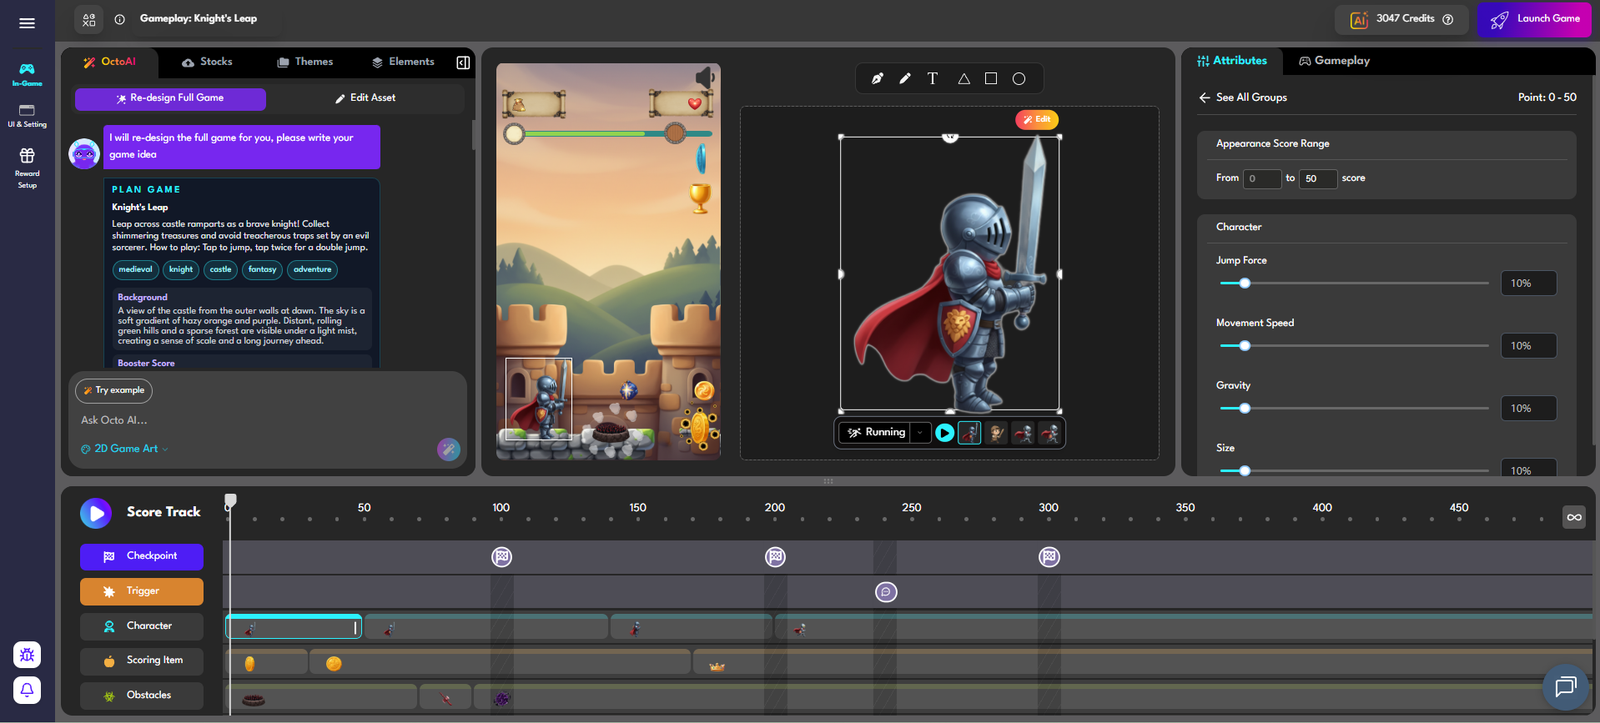The height and width of the screenshot is (723, 1600).
Task: Mute the game preview sound
Action: [x=704, y=77]
